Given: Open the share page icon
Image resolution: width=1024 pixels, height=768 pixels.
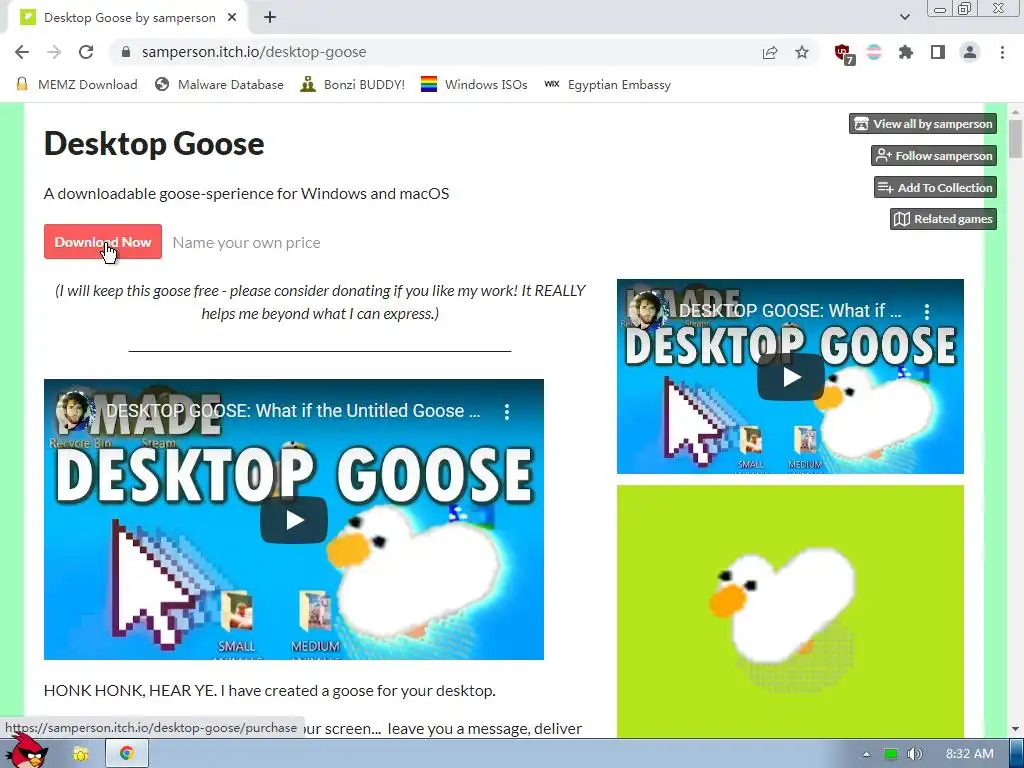Looking at the screenshot, I should coord(770,52).
